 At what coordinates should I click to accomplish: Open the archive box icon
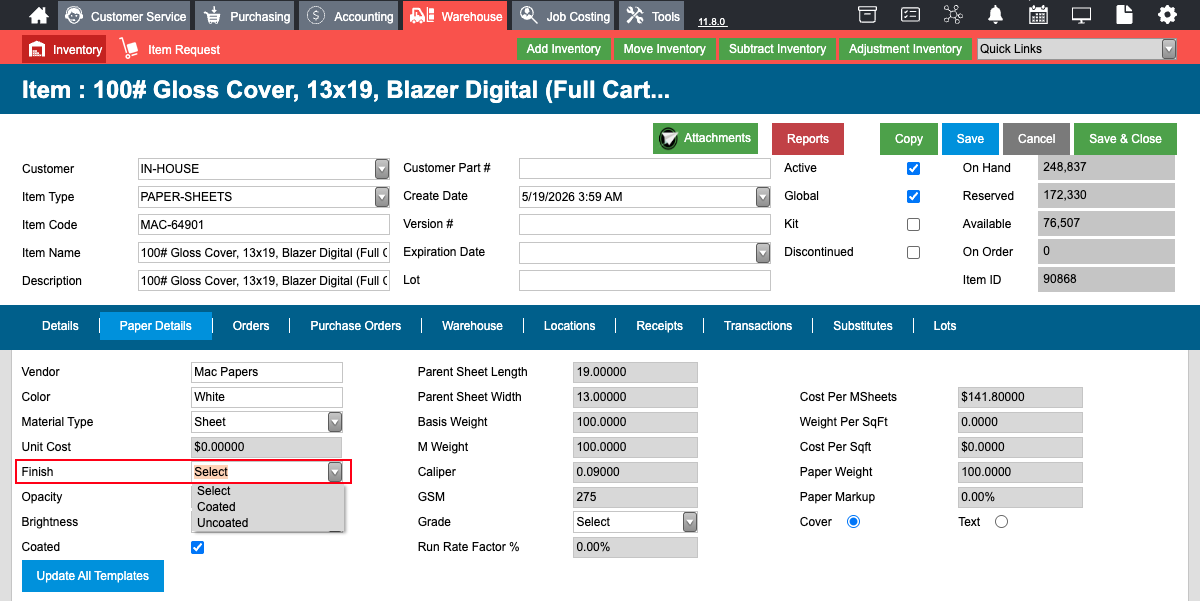tap(867, 15)
